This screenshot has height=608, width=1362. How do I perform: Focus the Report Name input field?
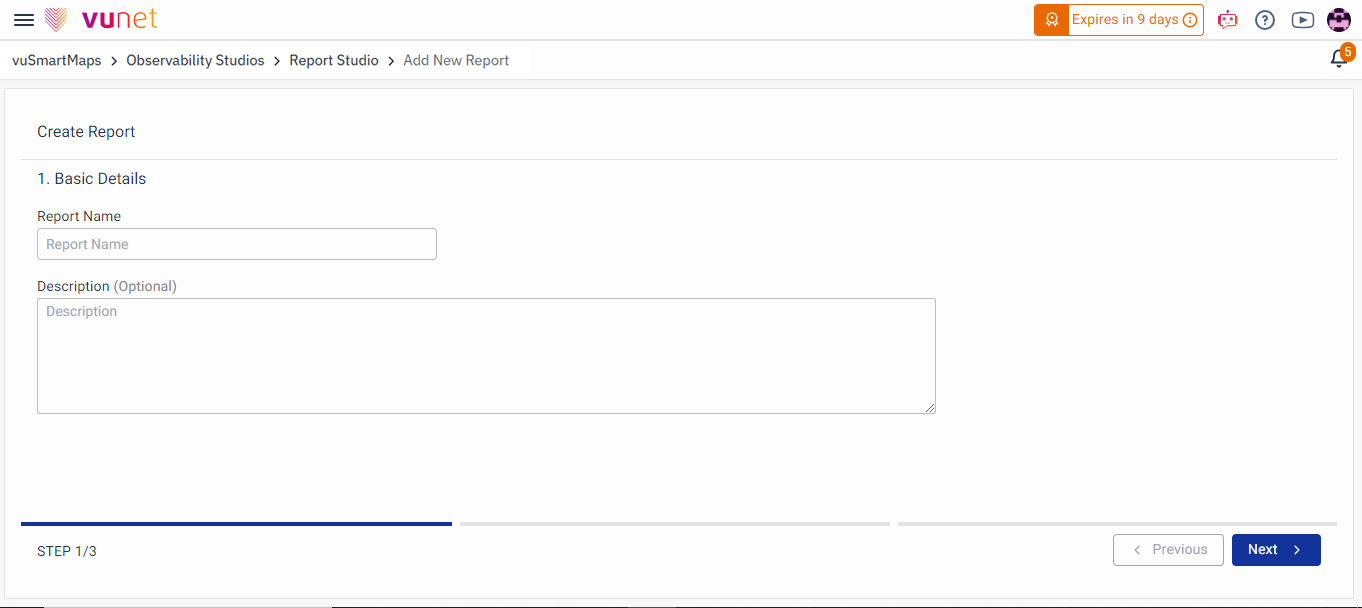click(x=237, y=244)
